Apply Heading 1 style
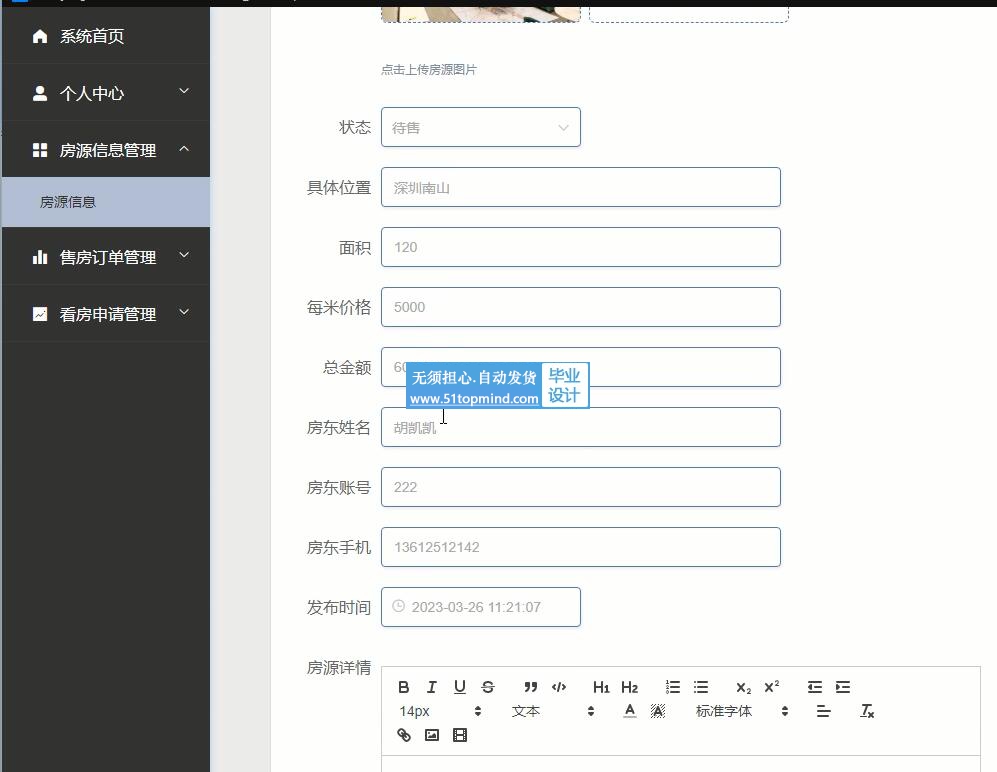Image resolution: width=997 pixels, height=772 pixels. pos(601,687)
